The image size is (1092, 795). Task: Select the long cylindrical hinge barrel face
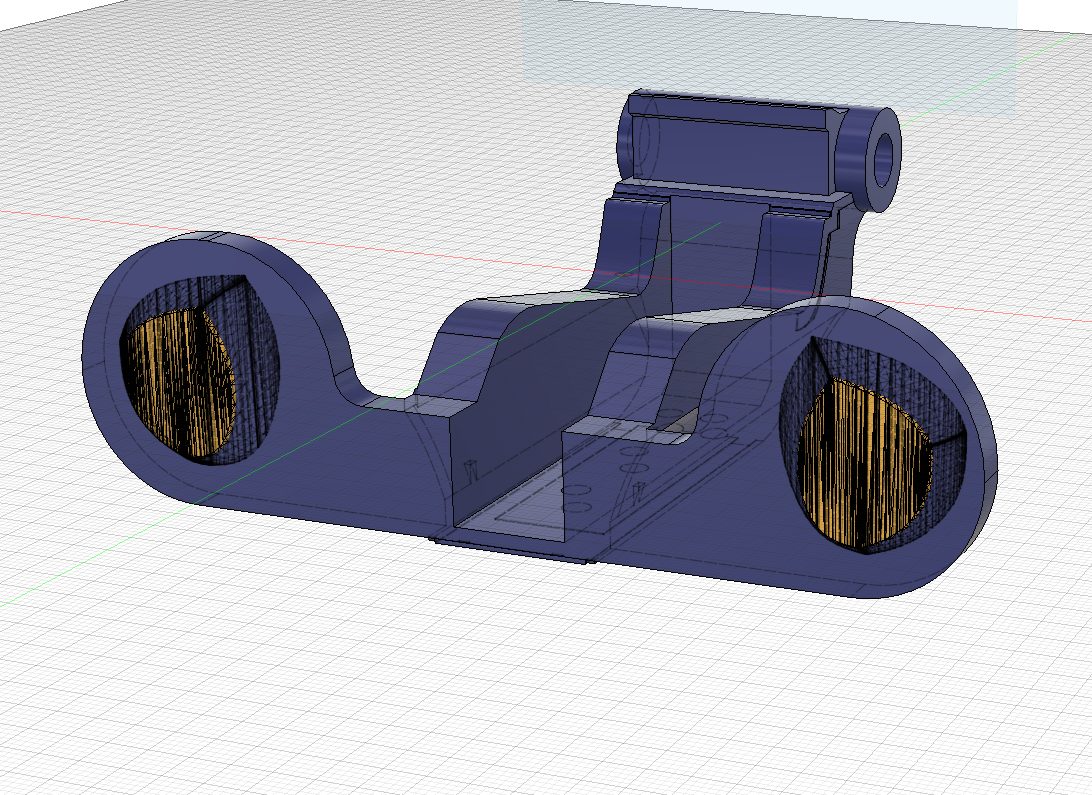pyautogui.click(x=738, y=147)
